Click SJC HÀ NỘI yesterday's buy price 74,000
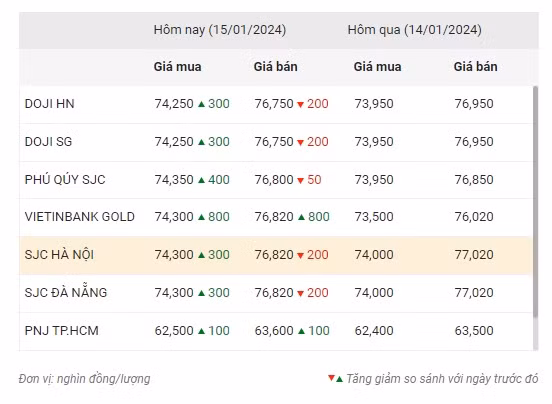Image resolution: width=552 pixels, height=404 pixels. tap(374, 255)
